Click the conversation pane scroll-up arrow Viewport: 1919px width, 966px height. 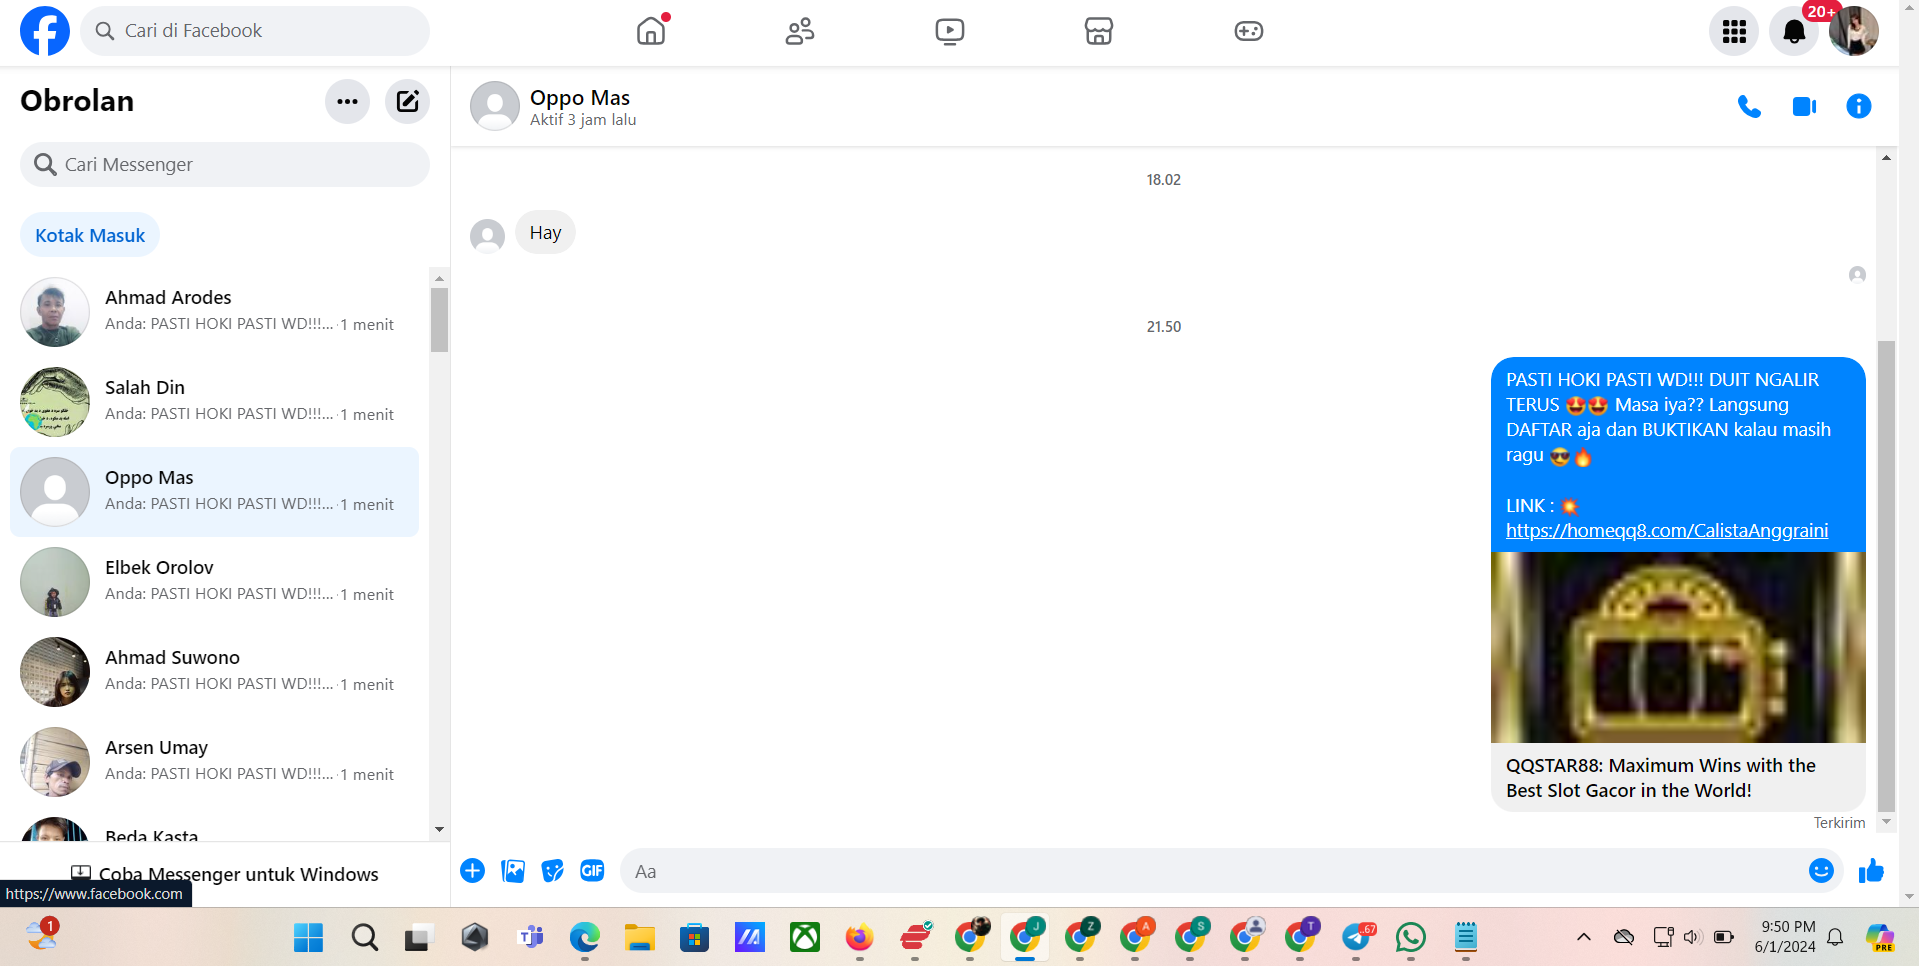pos(1886,158)
